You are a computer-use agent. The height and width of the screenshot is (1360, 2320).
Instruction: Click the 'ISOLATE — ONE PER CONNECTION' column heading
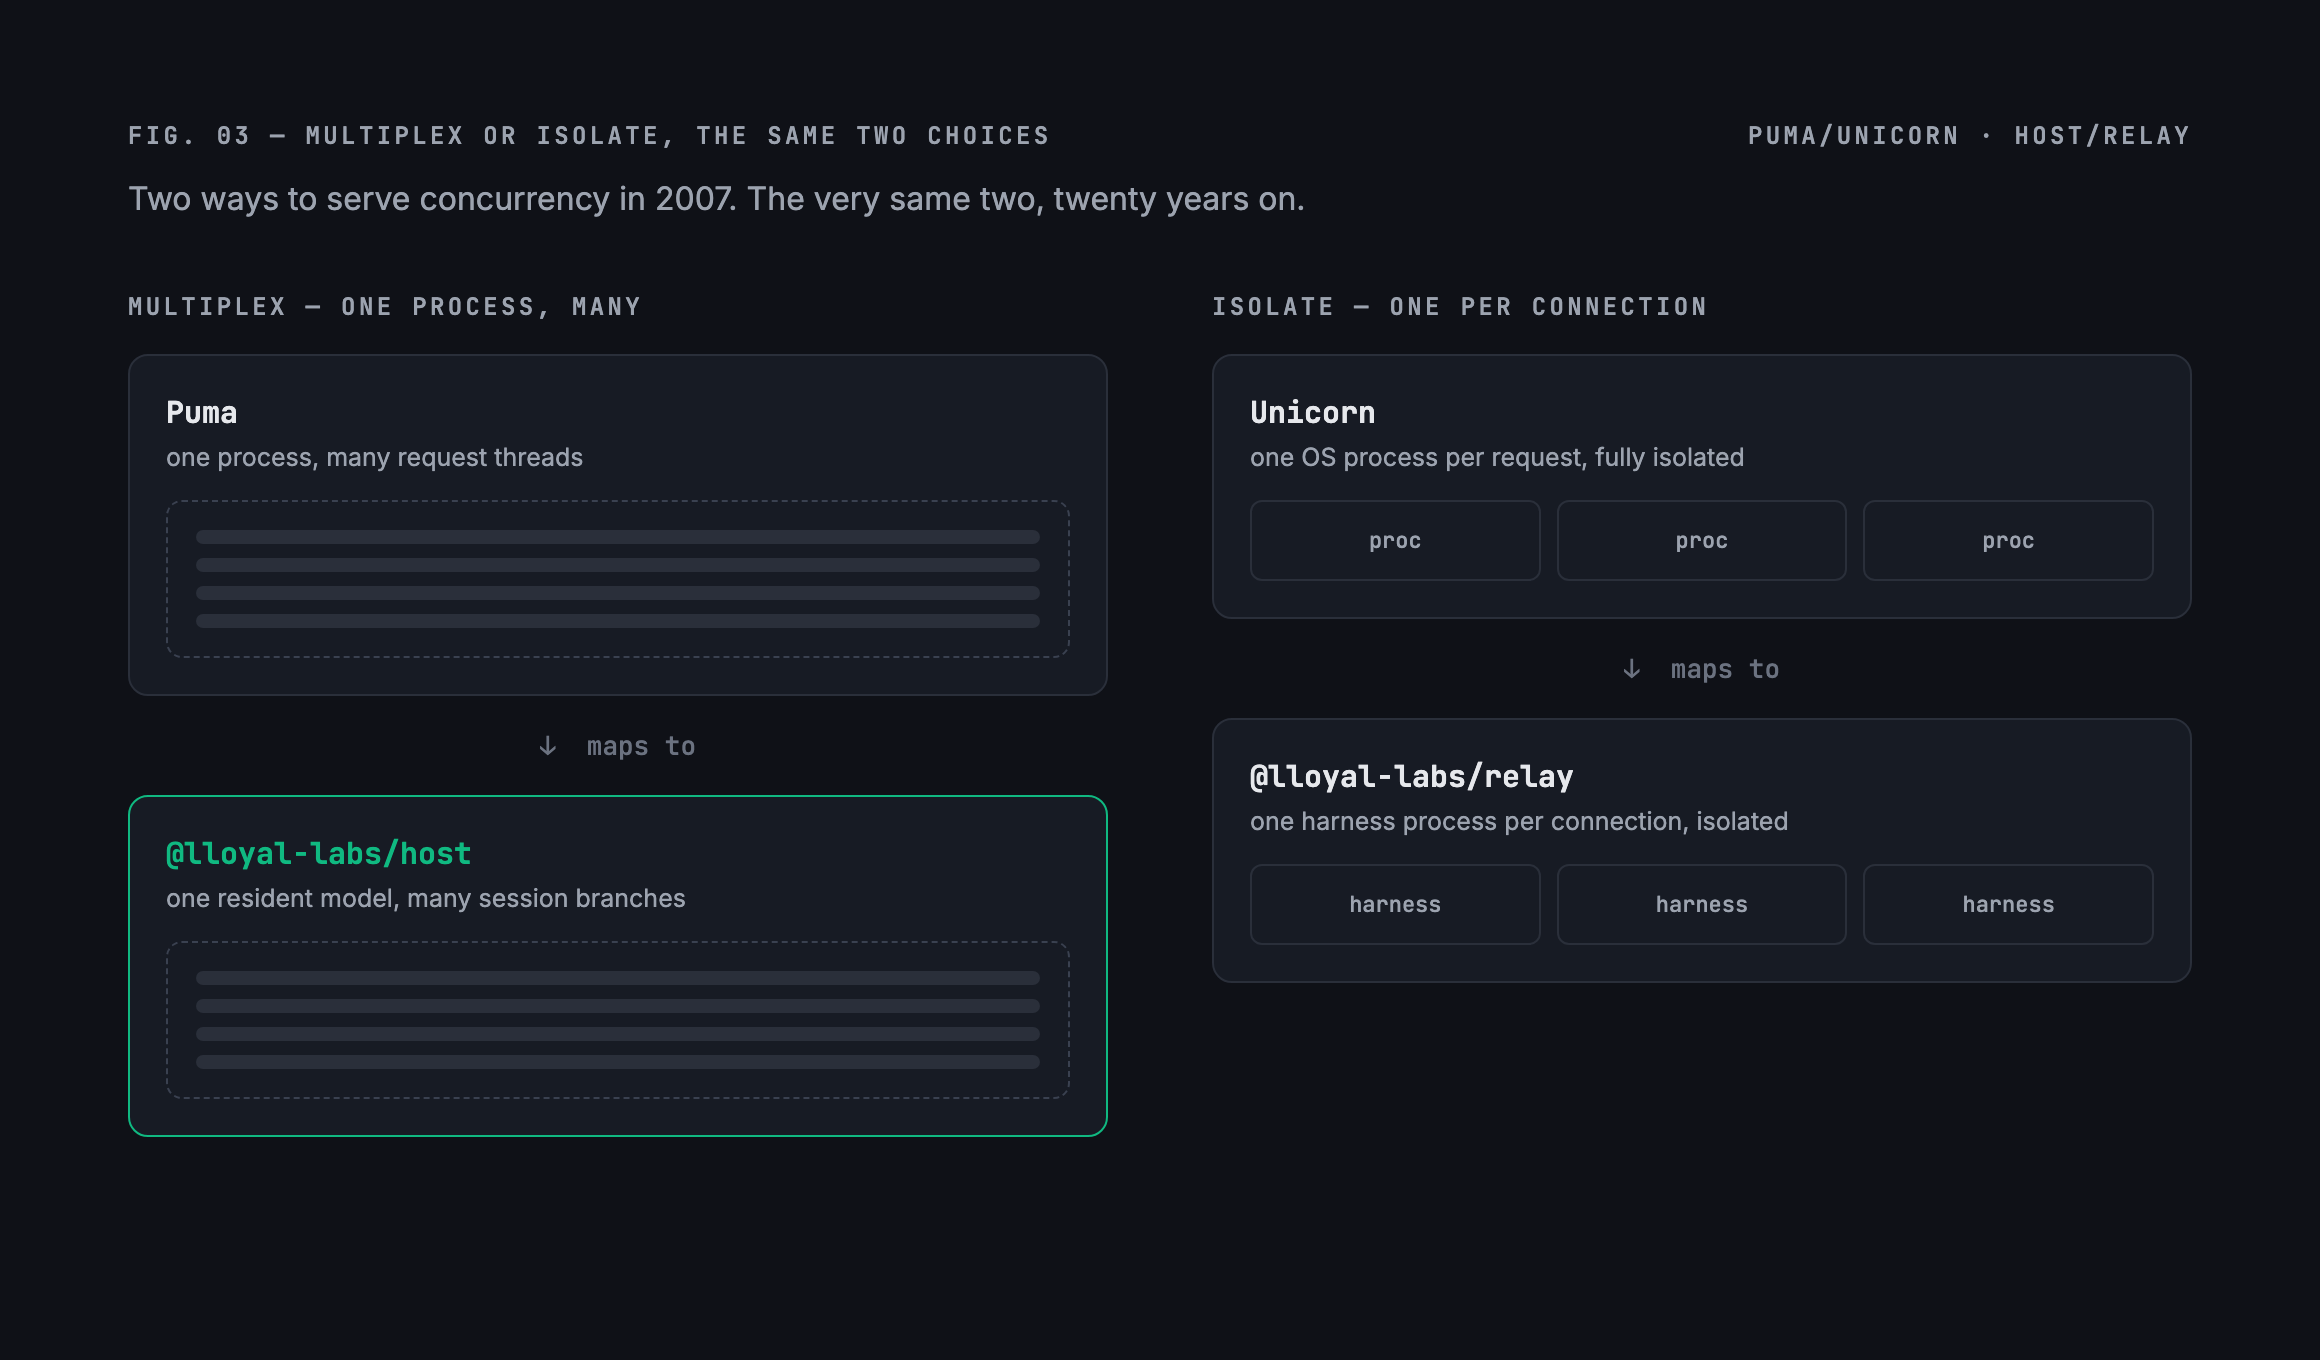coord(1460,307)
